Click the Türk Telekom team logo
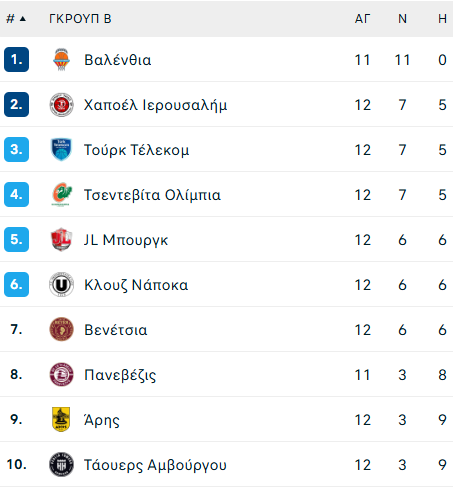This screenshot has width=453, height=487. pos(61,150)
